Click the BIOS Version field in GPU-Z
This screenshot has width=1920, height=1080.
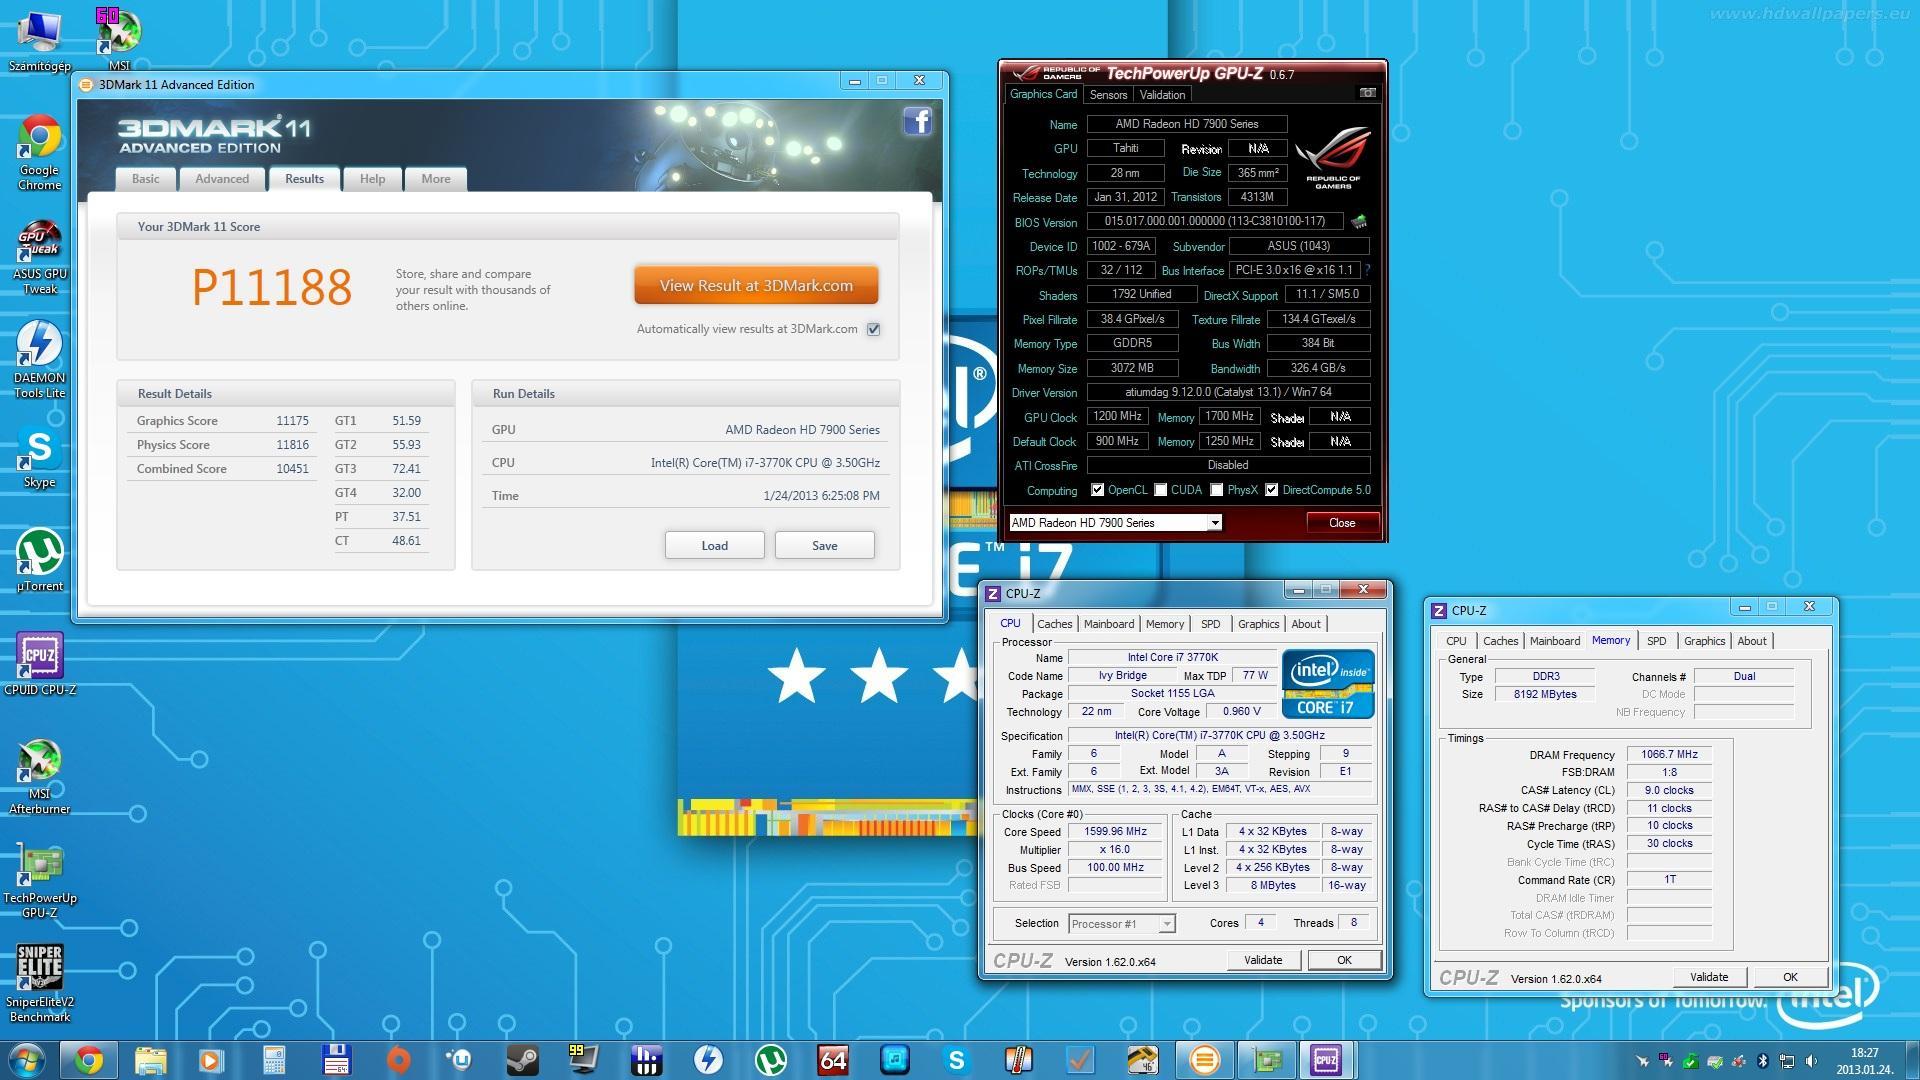(x=1214, y=221)
